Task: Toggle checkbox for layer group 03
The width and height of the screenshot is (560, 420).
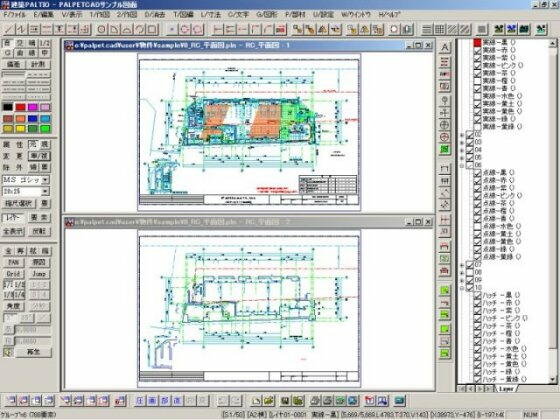Action: [x=470, y=142]
